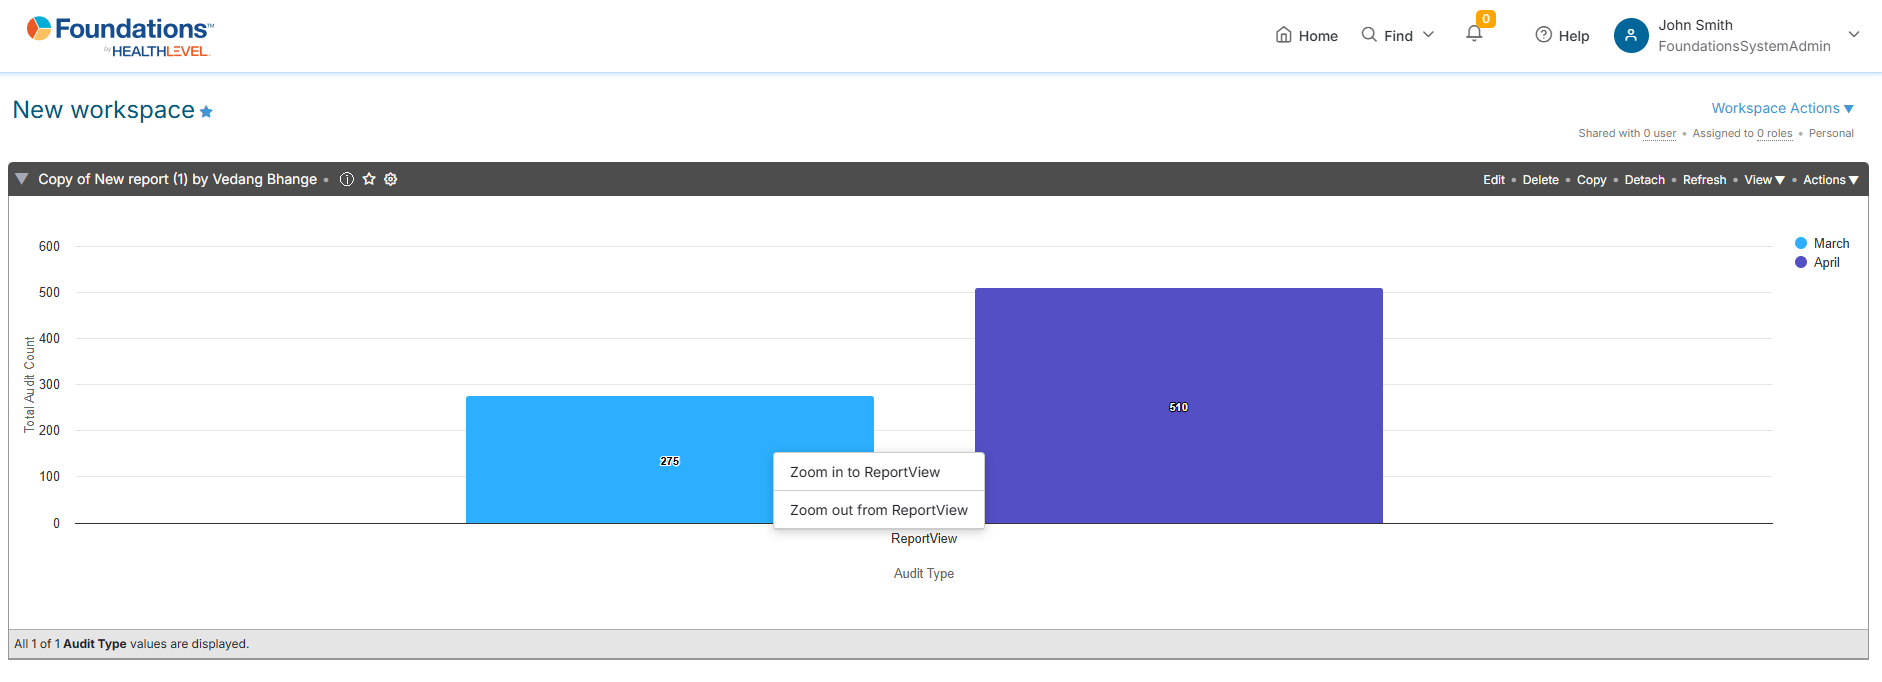Open the Find dropdown
1882x682 pixels.
(x=1398, y=36)
